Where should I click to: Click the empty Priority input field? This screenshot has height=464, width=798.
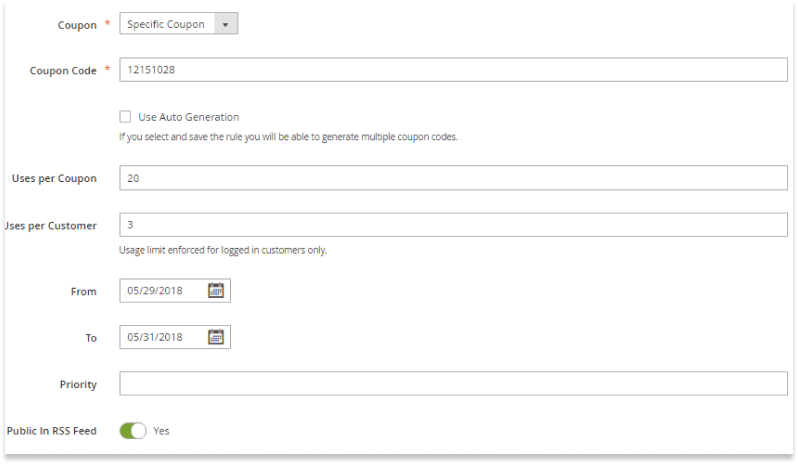click(x=453, y=384)
